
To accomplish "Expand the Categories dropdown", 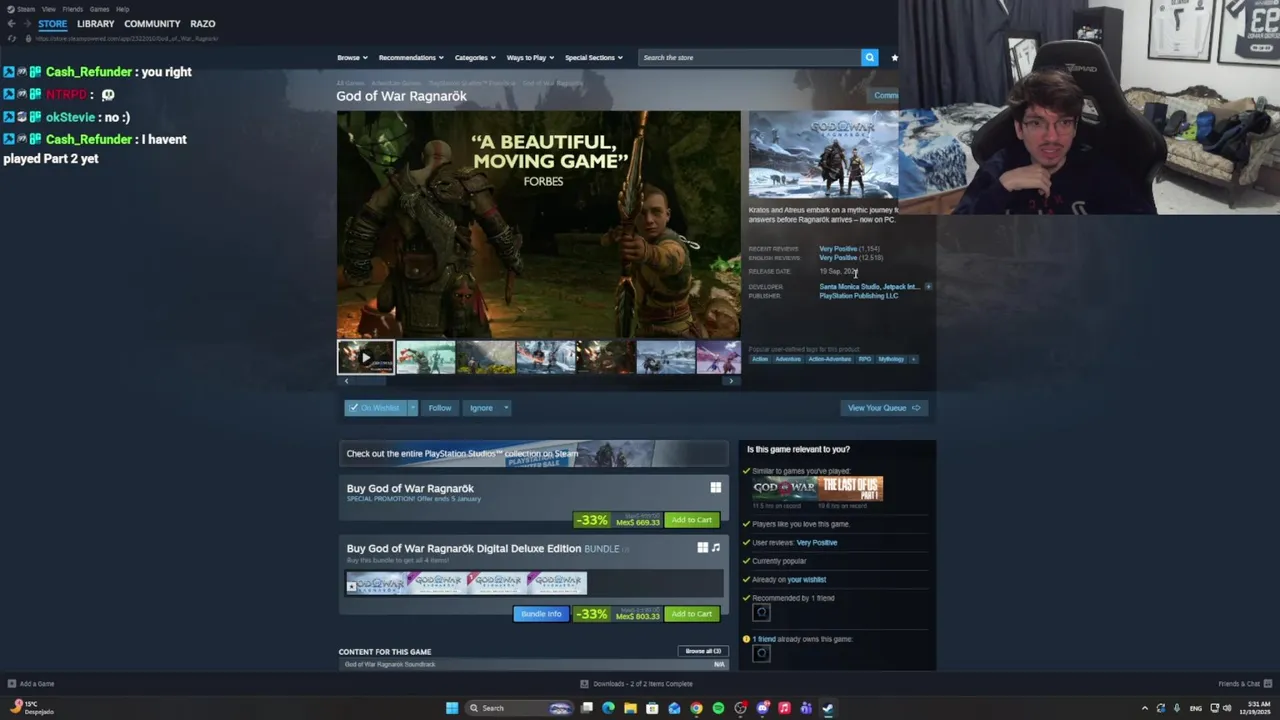I will pos(474,58).
